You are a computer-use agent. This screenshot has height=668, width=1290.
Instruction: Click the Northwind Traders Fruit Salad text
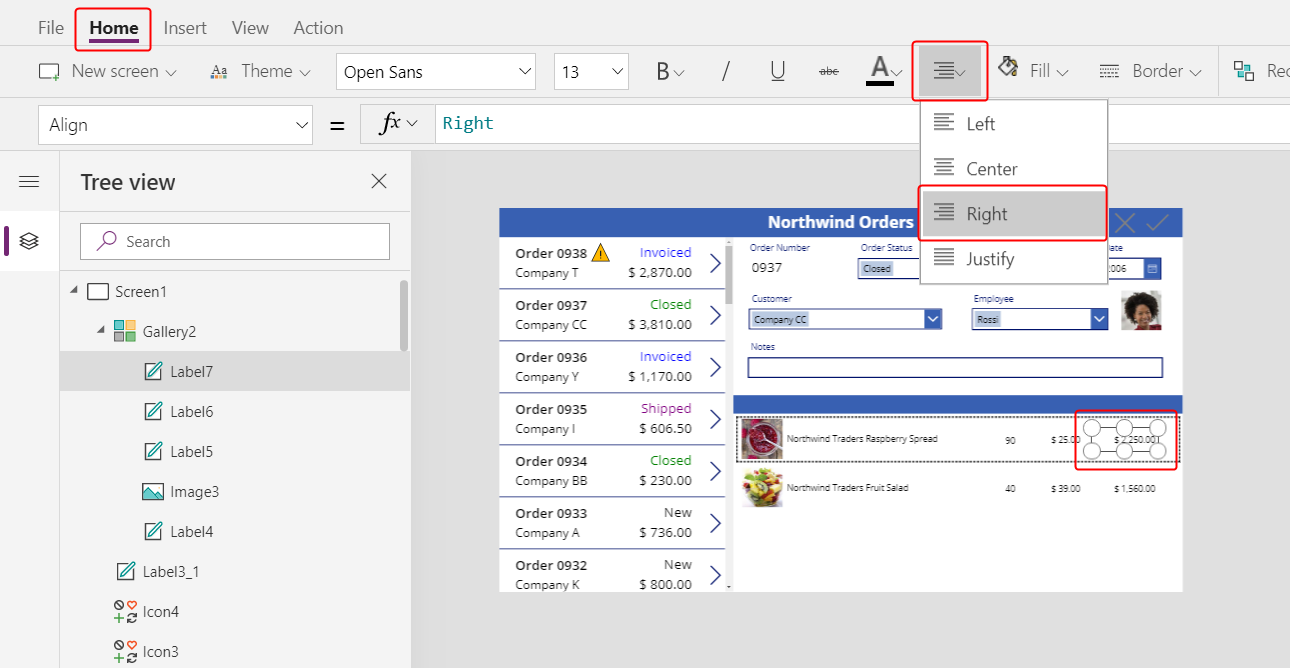click(x=847, y=488)
